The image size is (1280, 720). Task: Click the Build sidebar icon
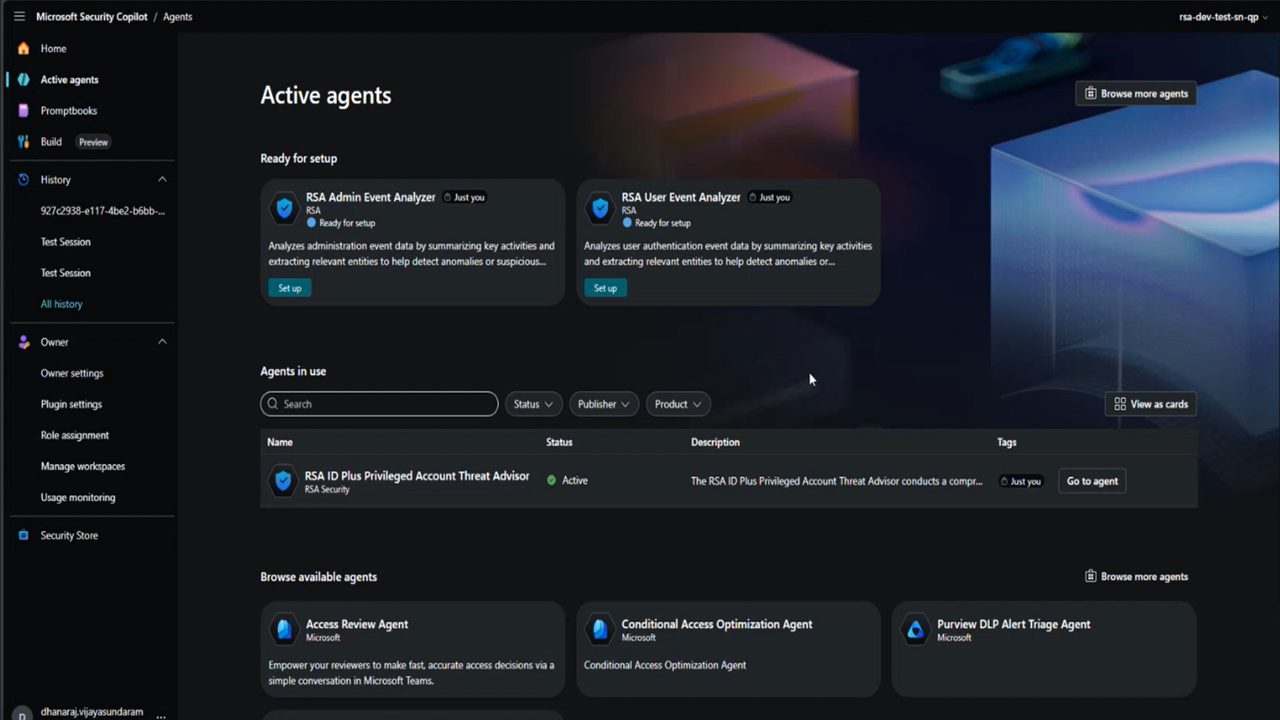[x=23, y=142]
